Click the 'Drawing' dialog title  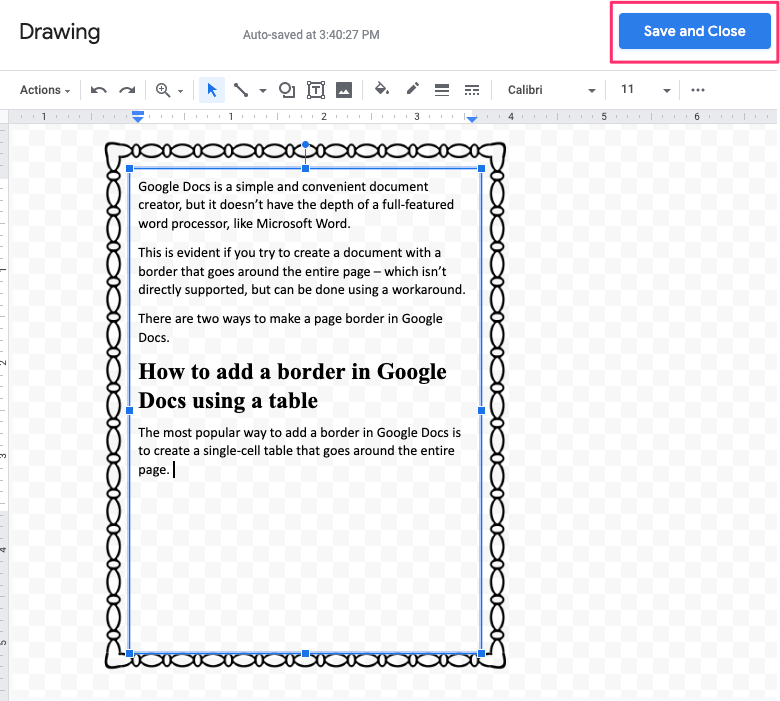click(60, 32)
